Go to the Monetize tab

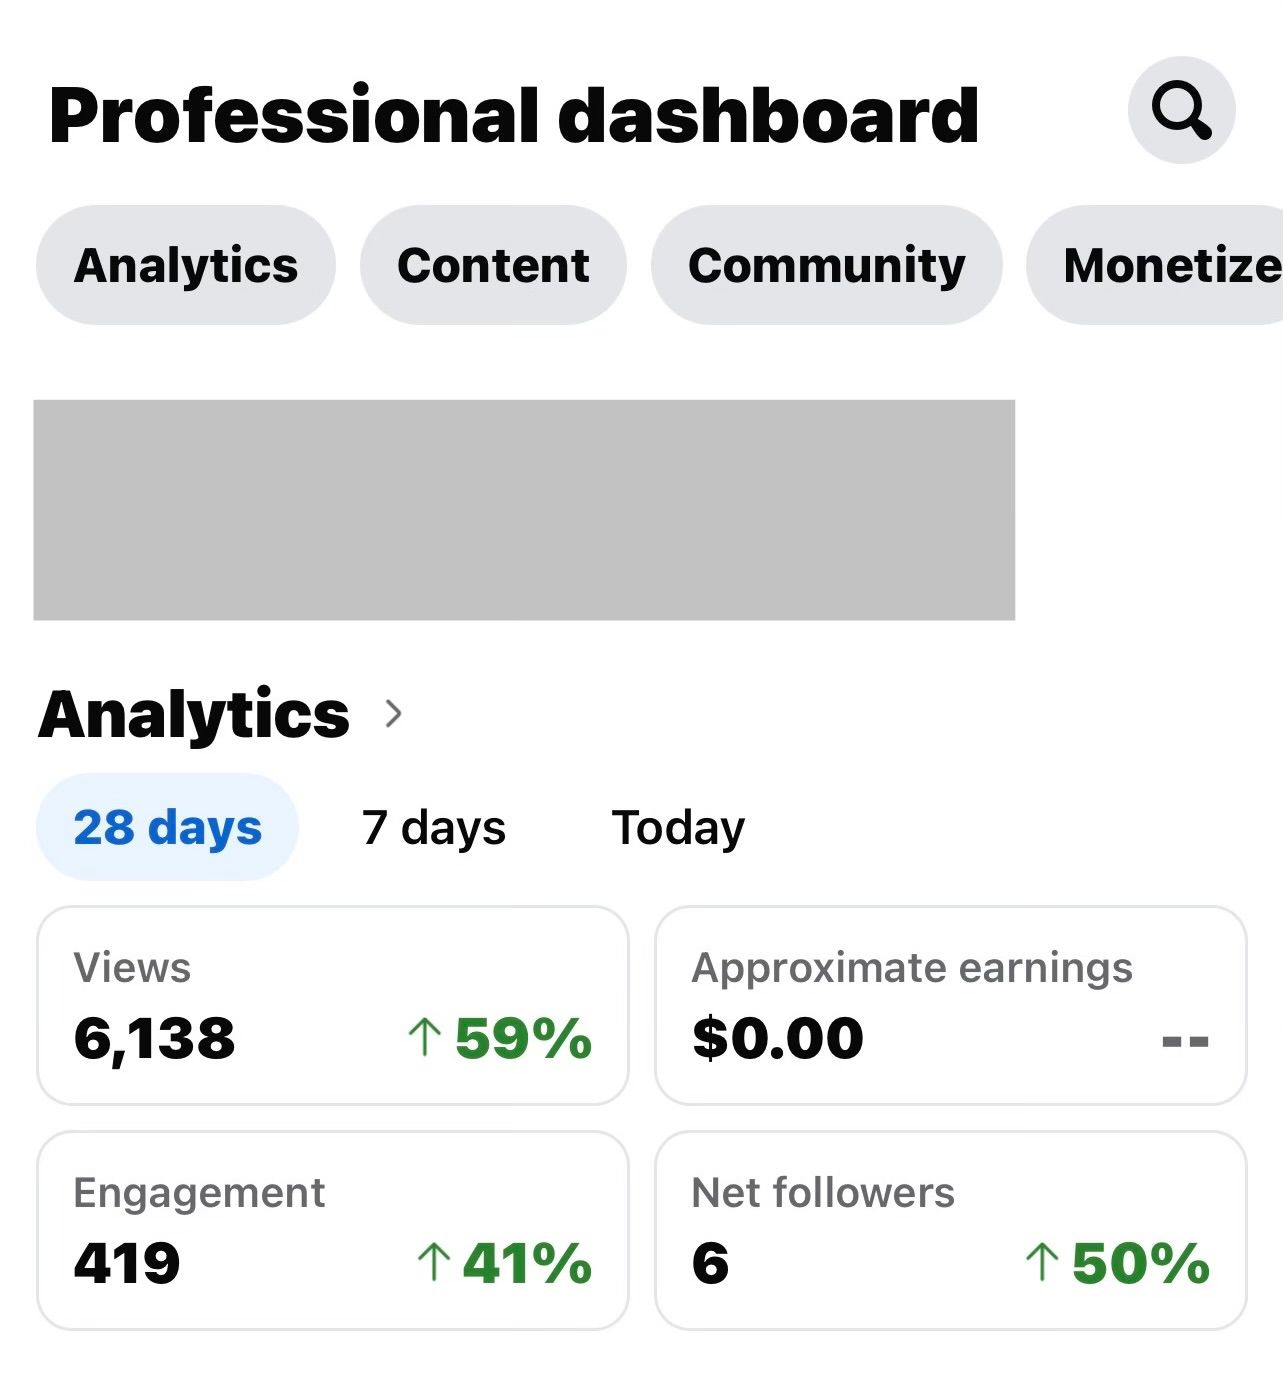(1156, 265)
